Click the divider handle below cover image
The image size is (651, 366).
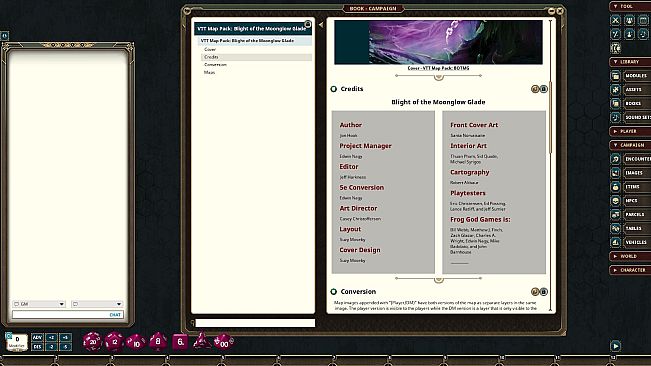click(438, 77)
